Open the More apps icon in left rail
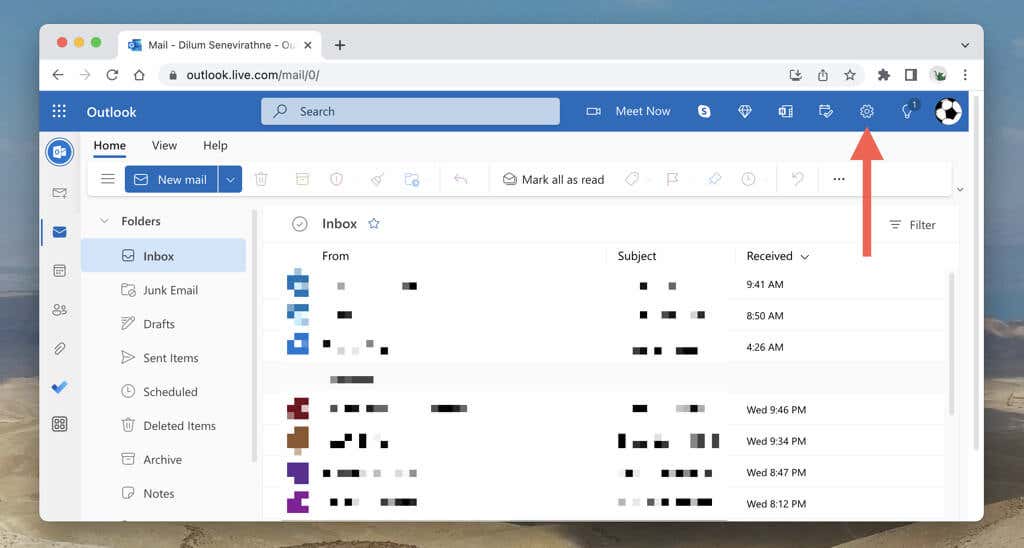1024x548 pixels. 59,424
